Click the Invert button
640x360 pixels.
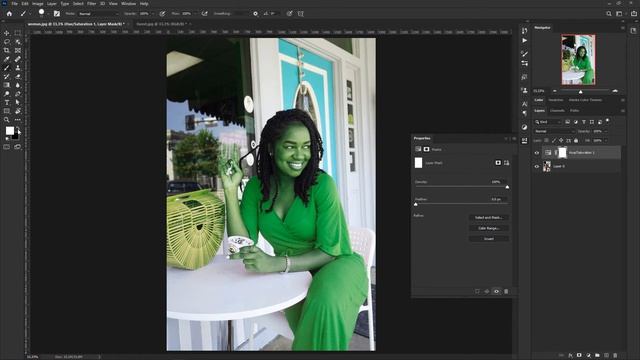coord(489,239)
